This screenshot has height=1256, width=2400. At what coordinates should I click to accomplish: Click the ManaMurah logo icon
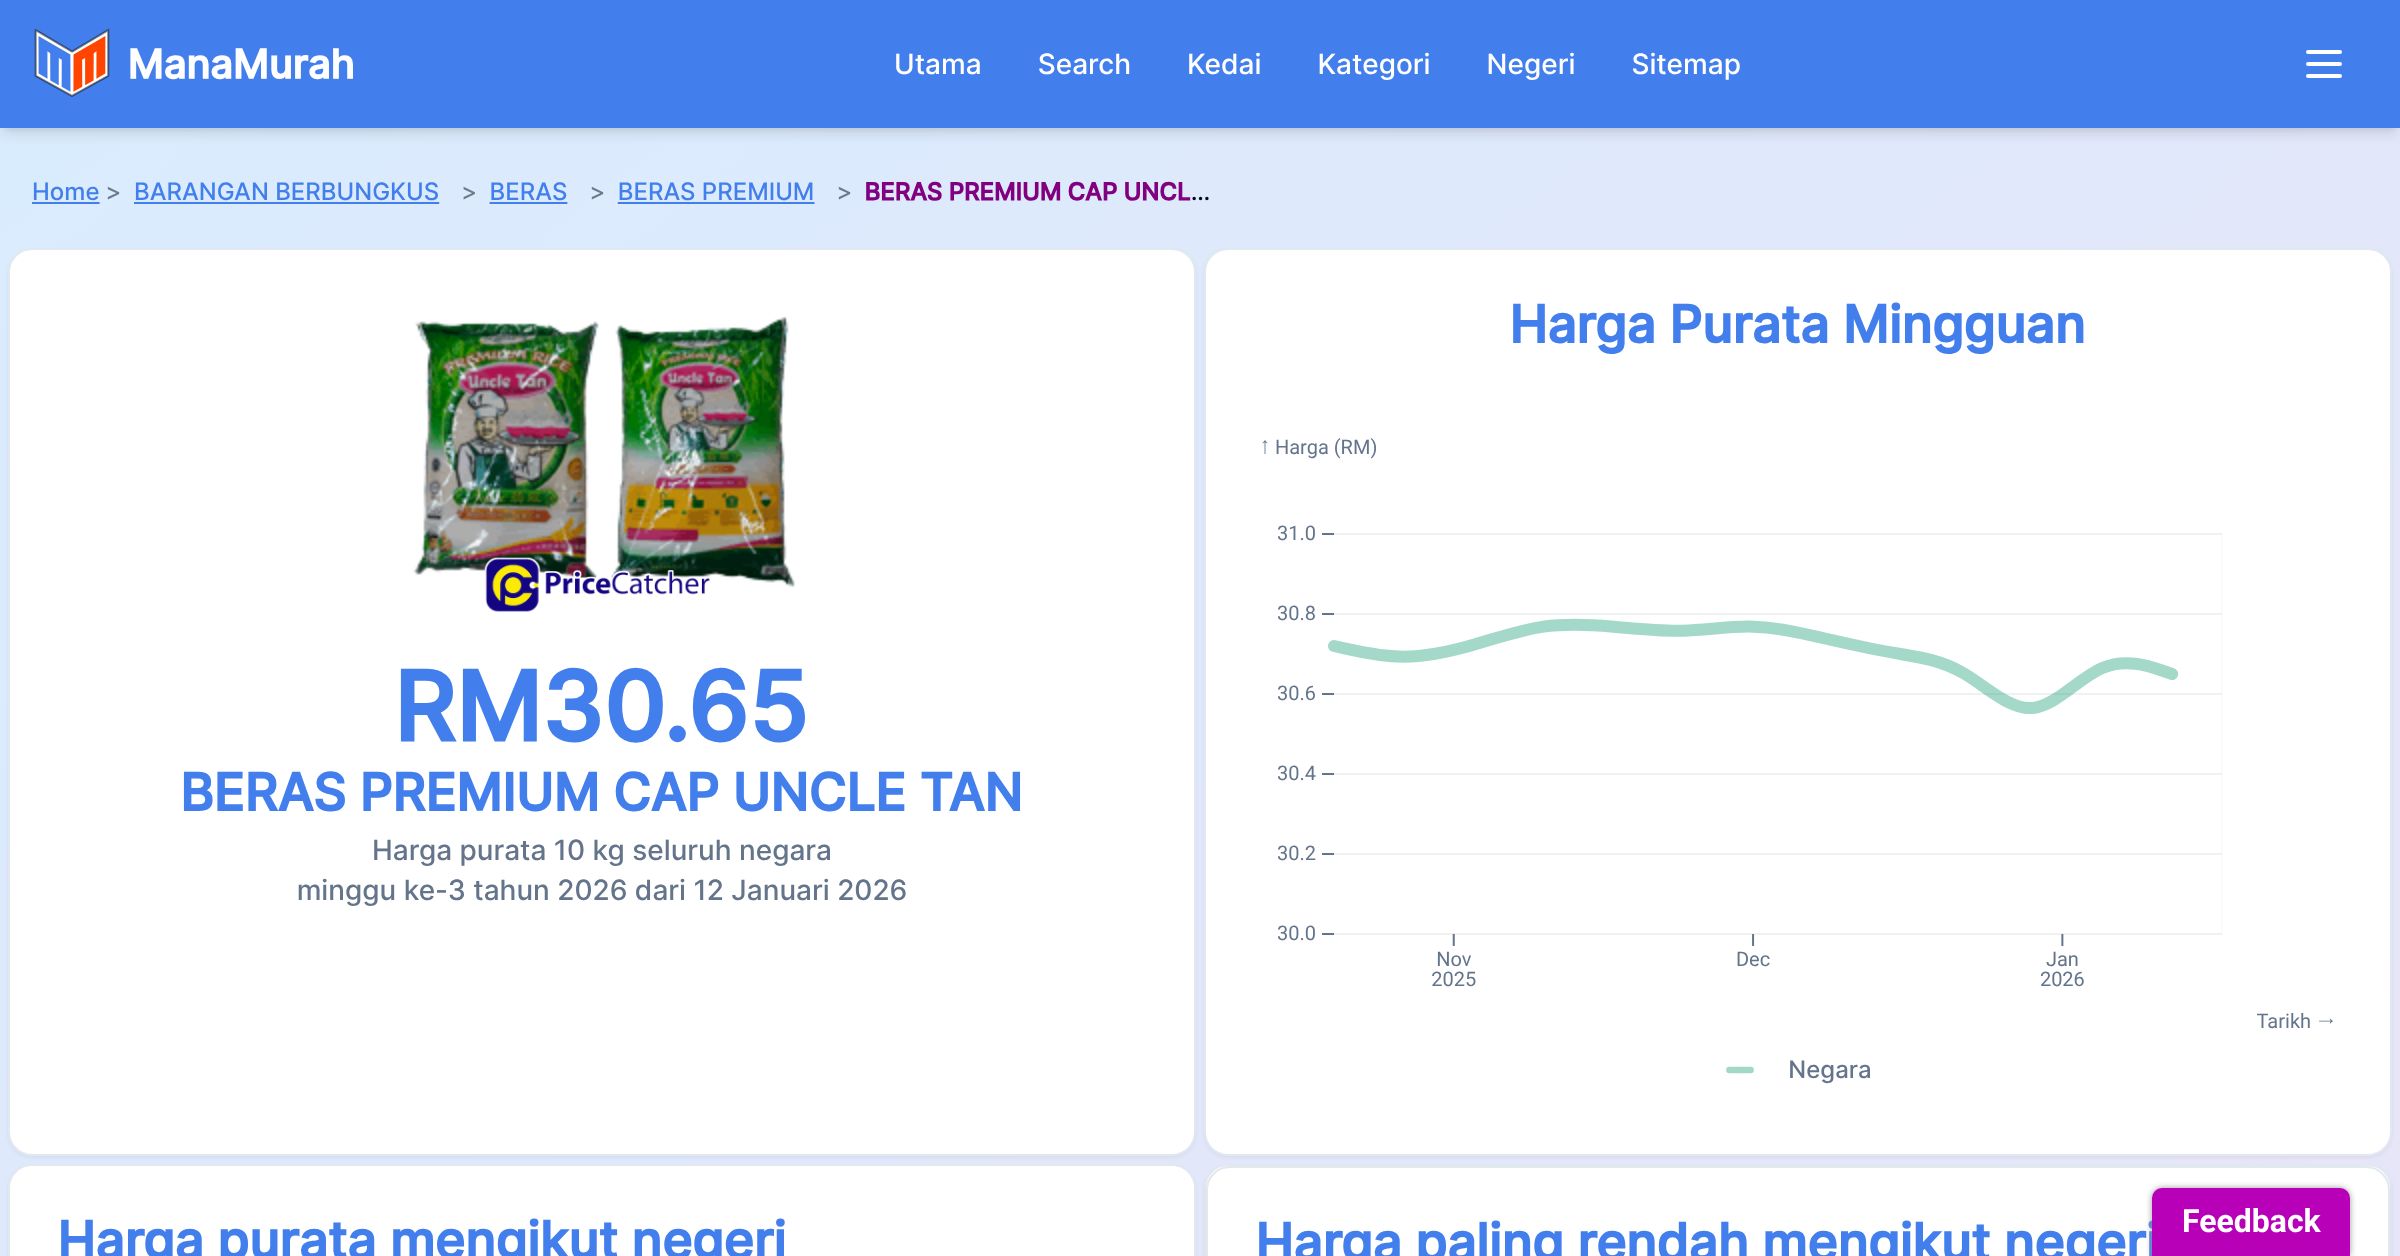point(72,64)
